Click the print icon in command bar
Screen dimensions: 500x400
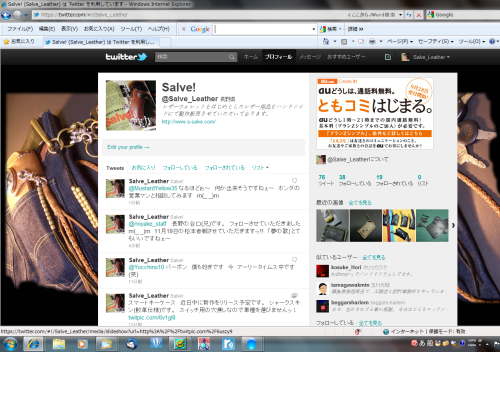point(372,42)
